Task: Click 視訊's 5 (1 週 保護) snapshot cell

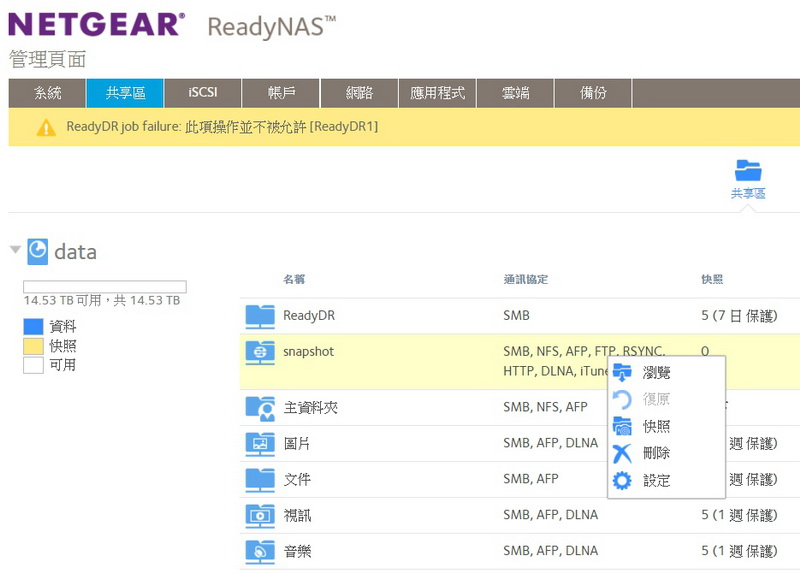Action: click(x=739, y=515)
